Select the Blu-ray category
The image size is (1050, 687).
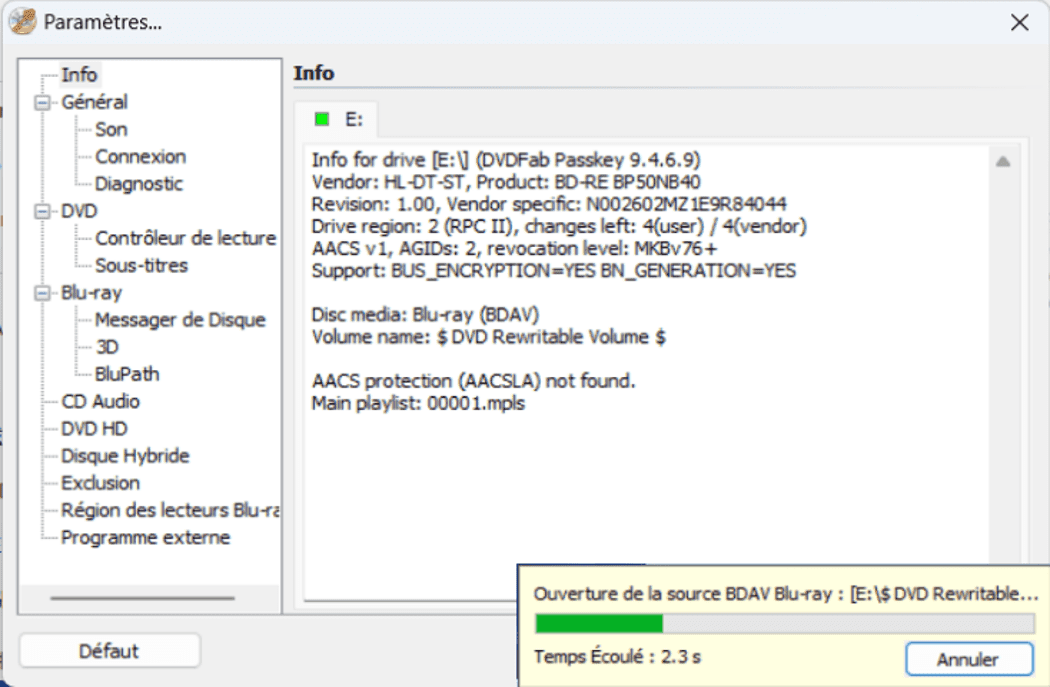pyautogui.click(x=91, y=293)
